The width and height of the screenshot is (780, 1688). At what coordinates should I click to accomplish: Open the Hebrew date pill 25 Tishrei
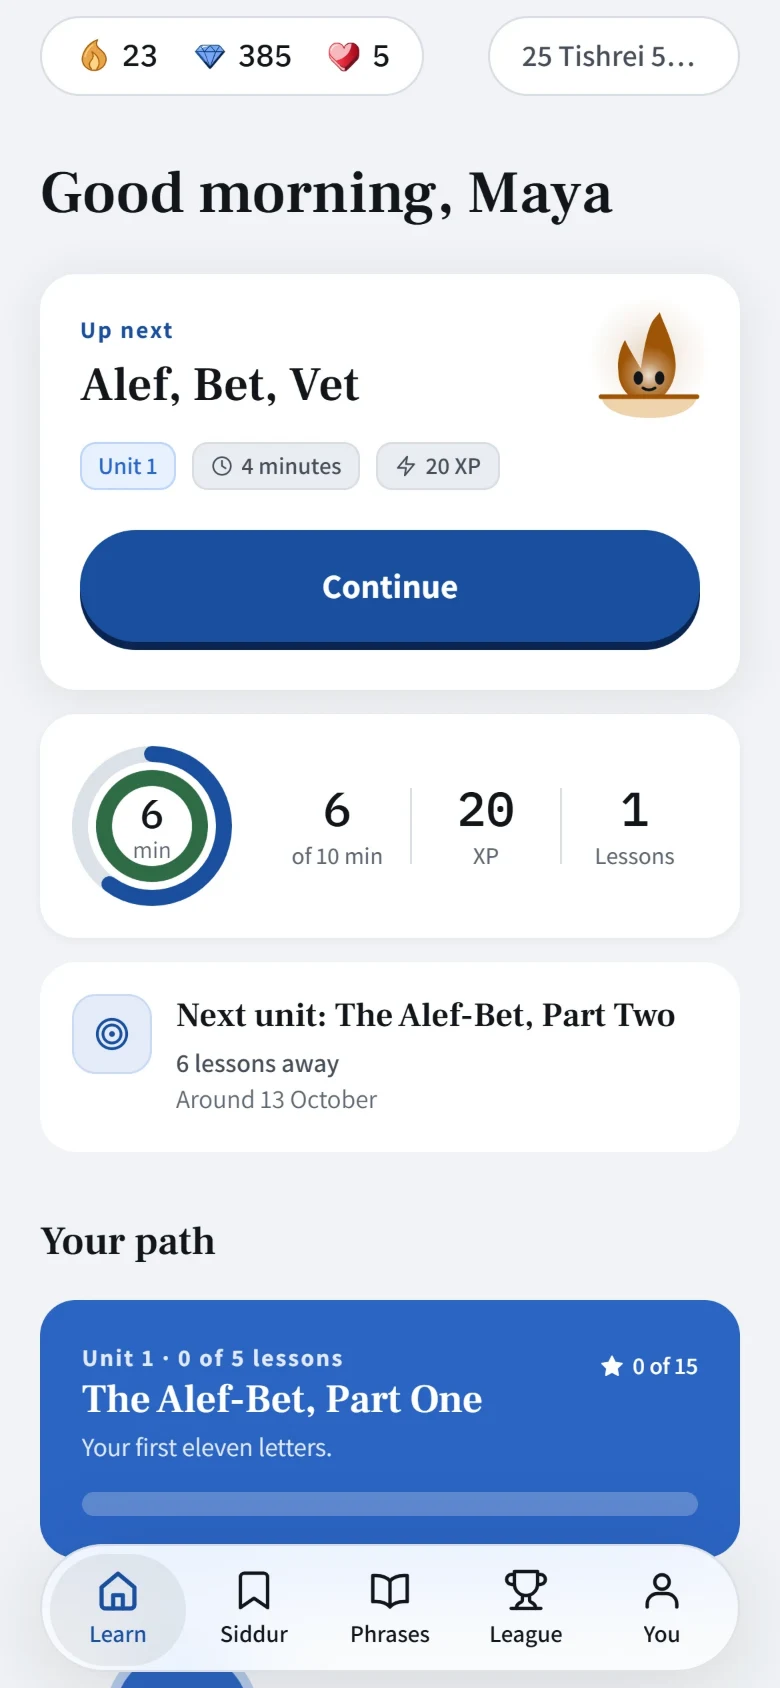[x=613, y=56]
